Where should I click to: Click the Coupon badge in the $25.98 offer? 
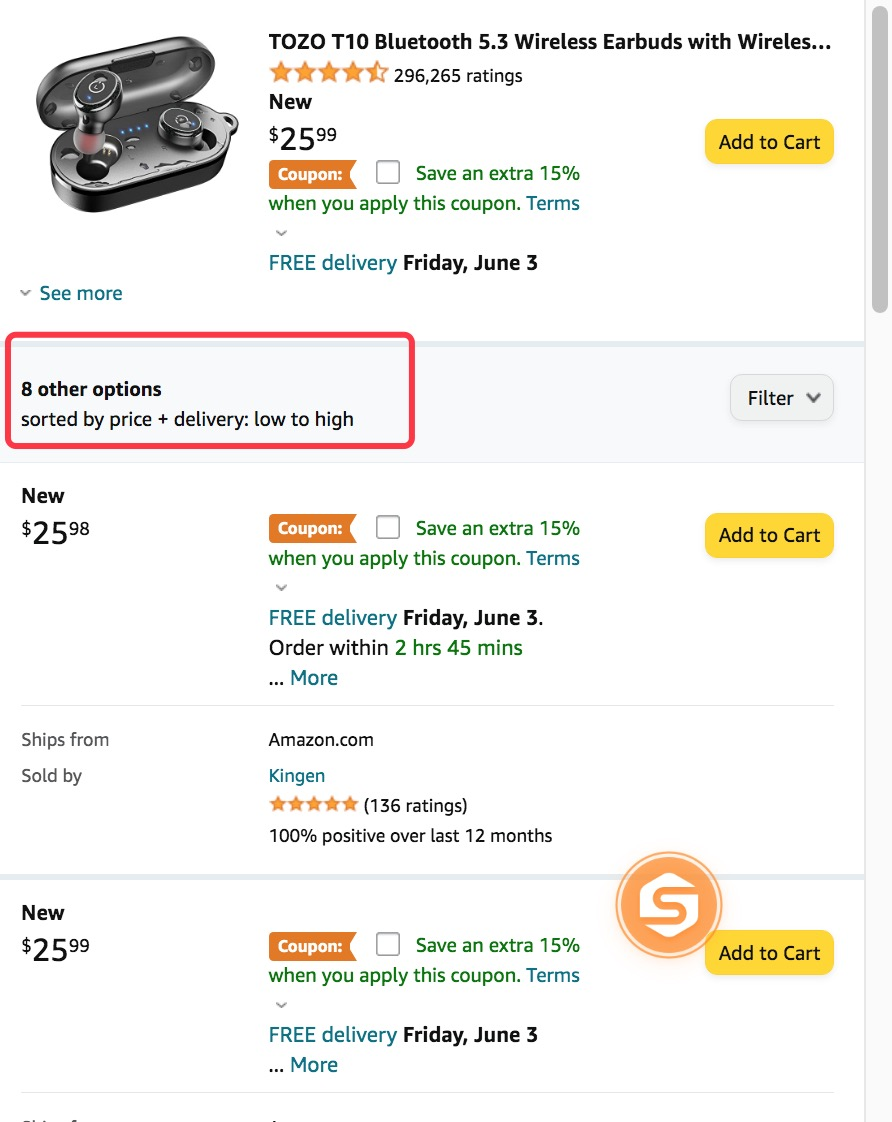coord(311,528)
